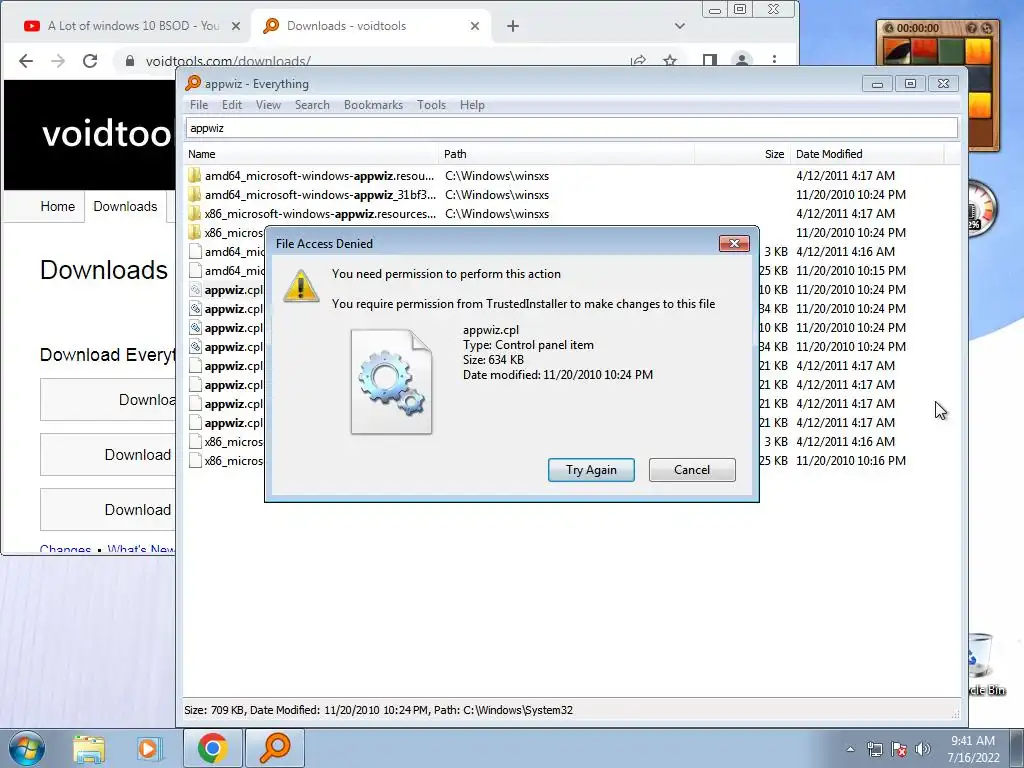Open the Chrome three-dot menu

click(x=775, y=60)
